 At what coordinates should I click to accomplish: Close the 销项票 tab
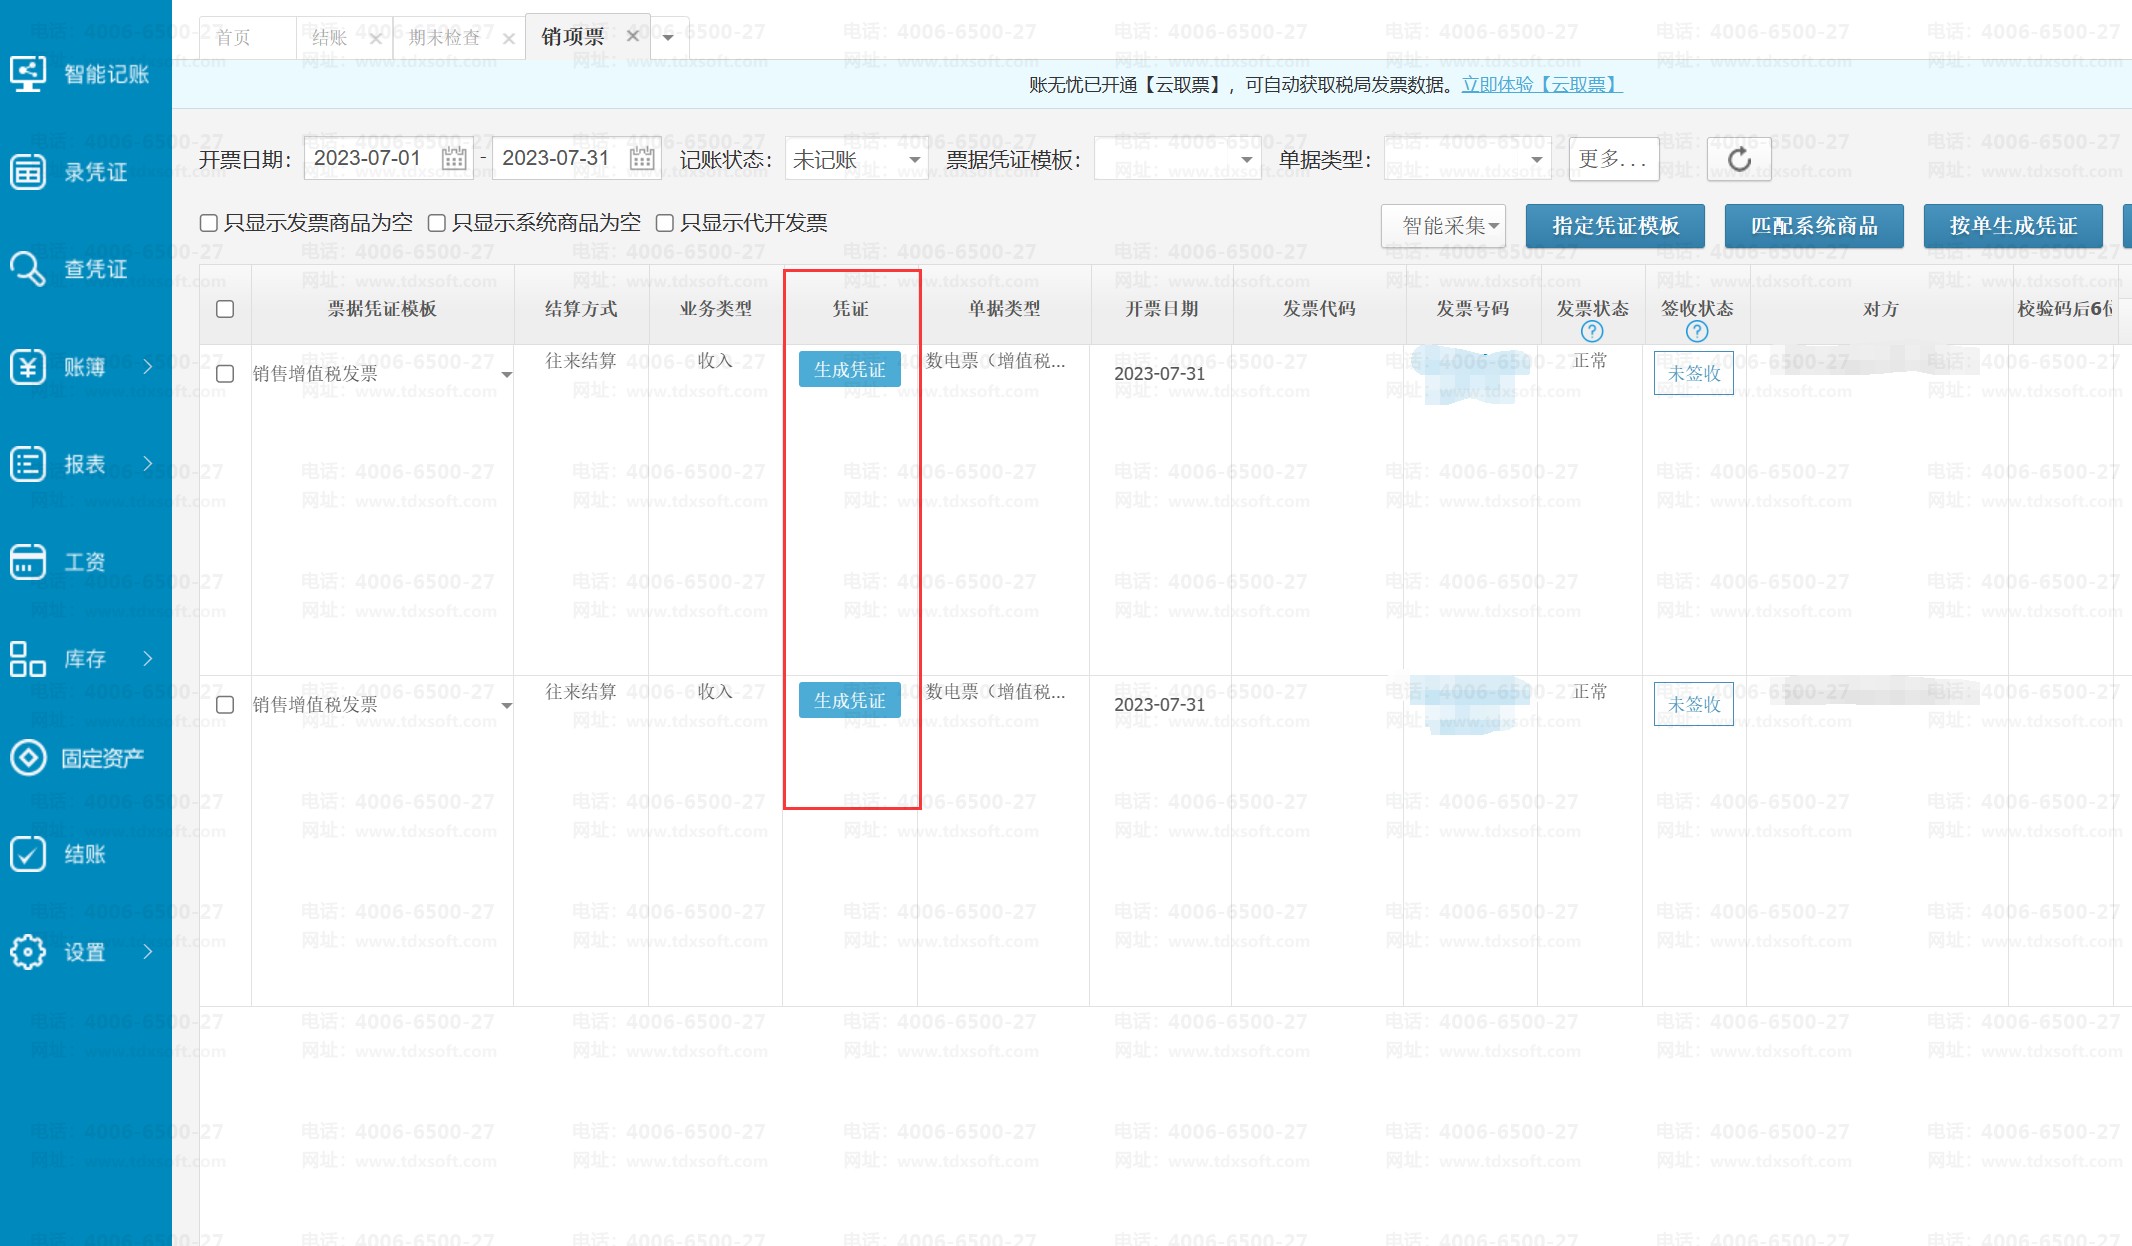pos(632,37)
